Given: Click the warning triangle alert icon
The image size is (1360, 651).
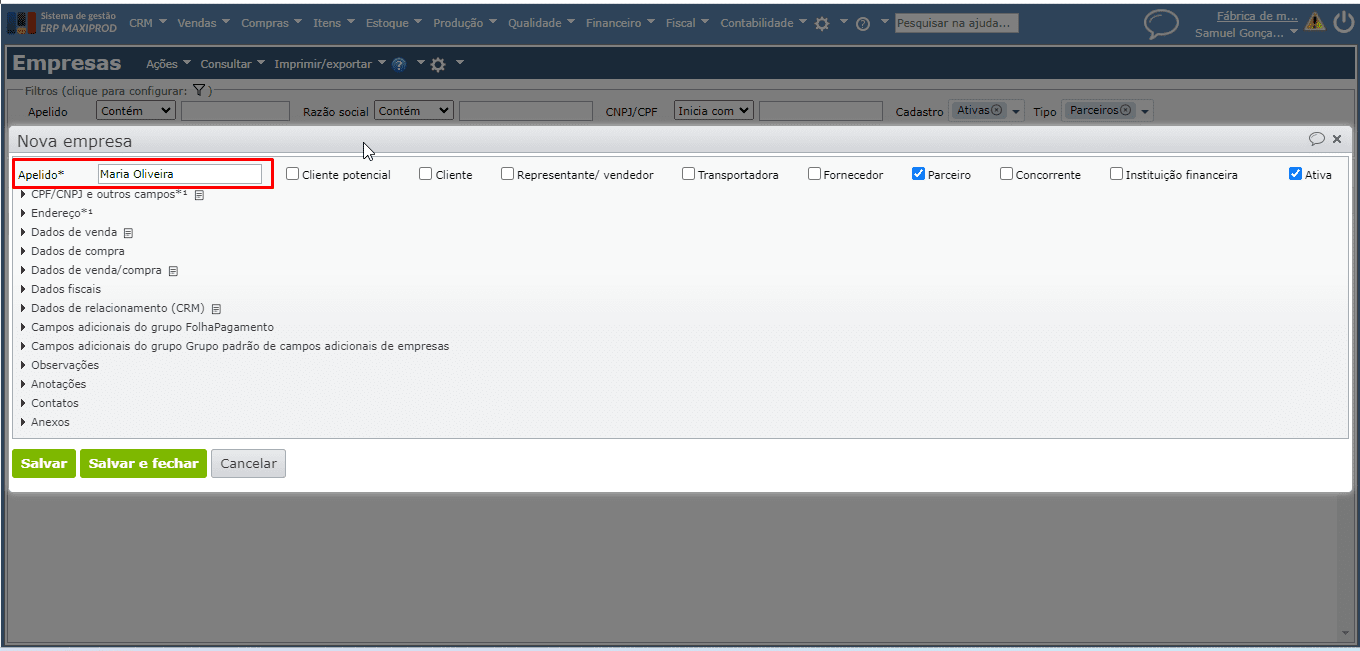Looking at the screenshot, I should point(1315,21).
